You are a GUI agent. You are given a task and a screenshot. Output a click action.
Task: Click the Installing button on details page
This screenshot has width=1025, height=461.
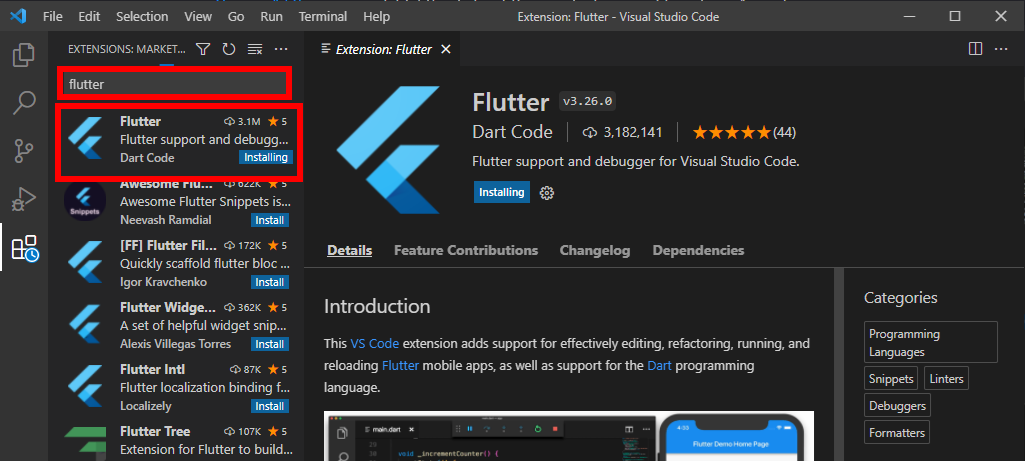pos(501,192)
